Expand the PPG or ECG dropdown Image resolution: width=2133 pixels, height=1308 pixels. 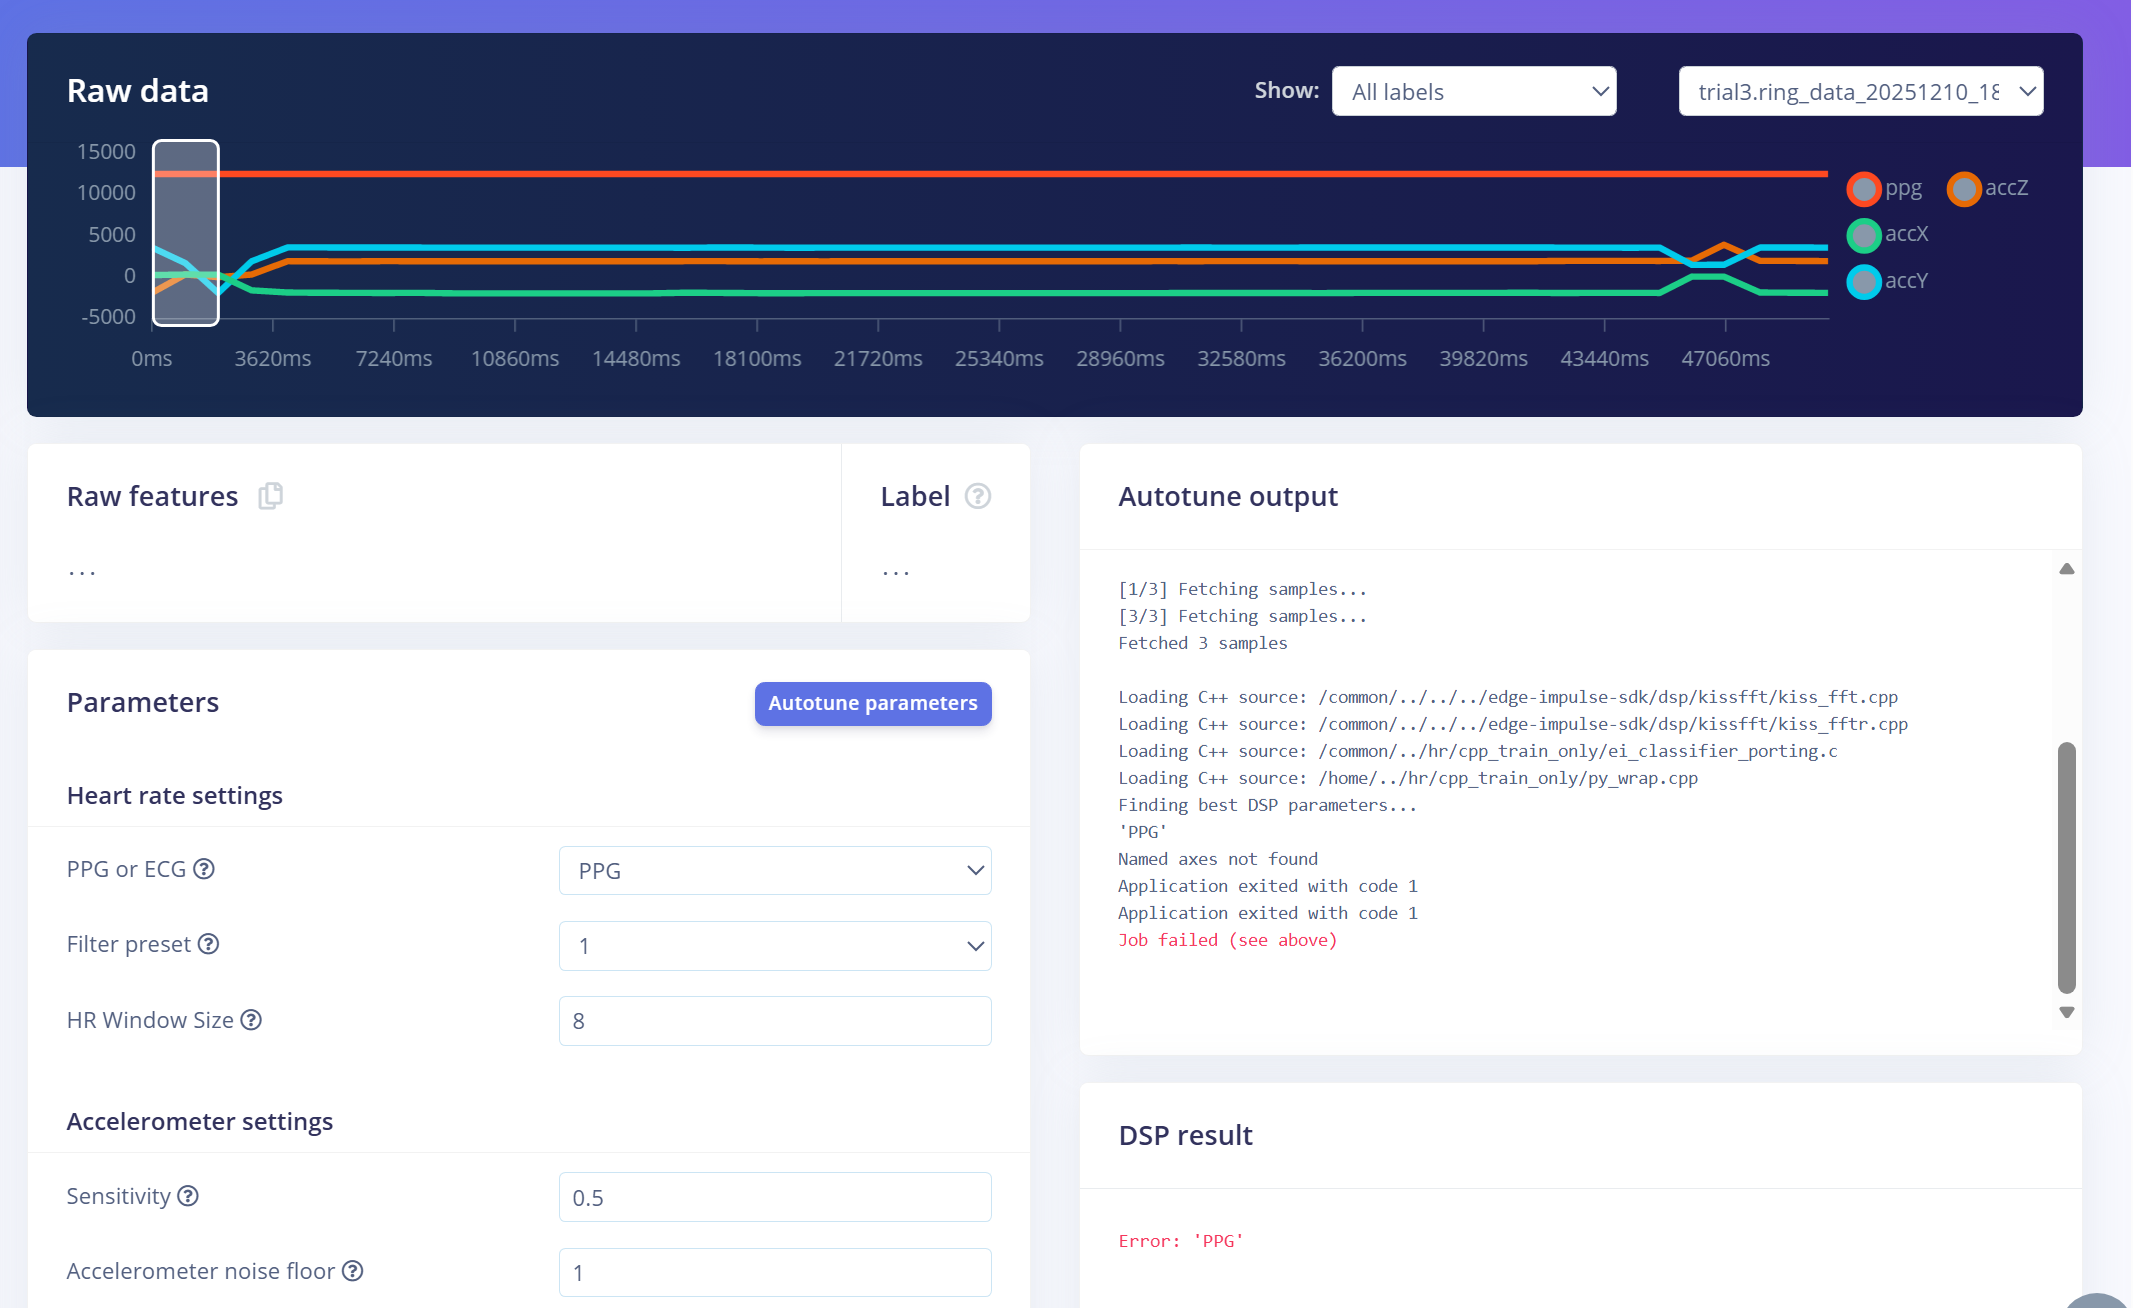click(775, 871)
